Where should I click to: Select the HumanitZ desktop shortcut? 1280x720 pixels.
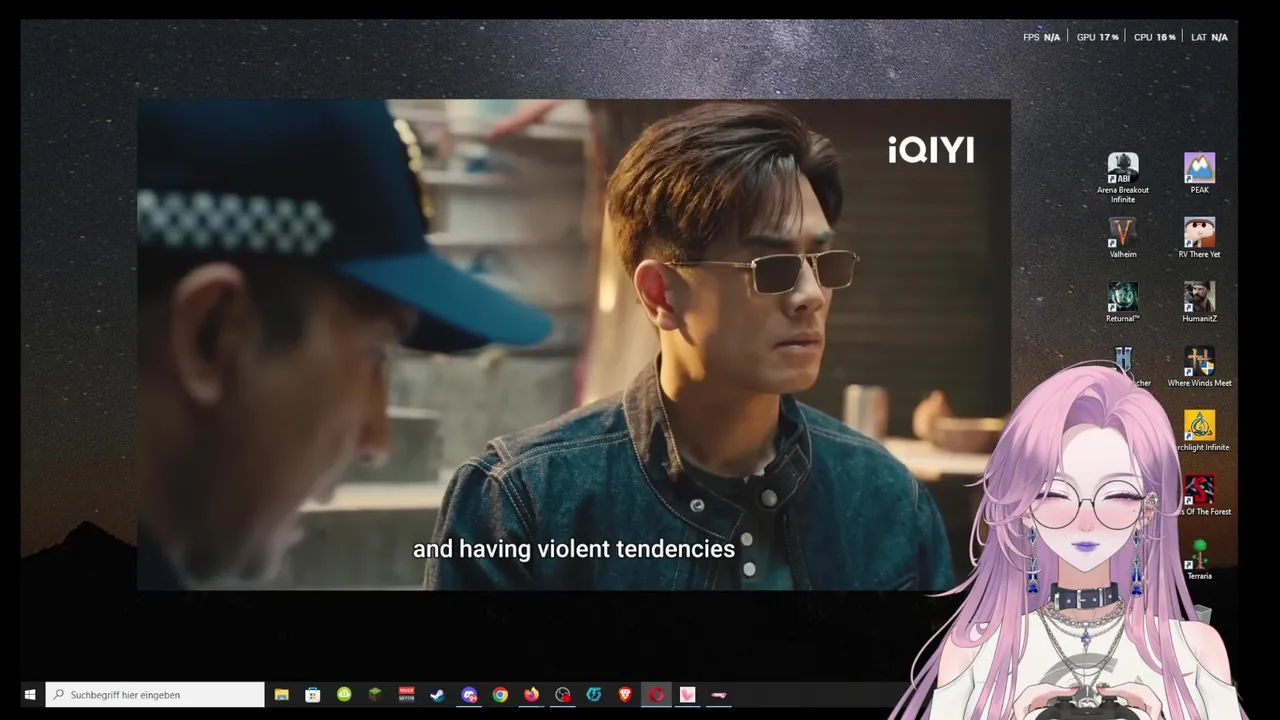point(1199,302)
